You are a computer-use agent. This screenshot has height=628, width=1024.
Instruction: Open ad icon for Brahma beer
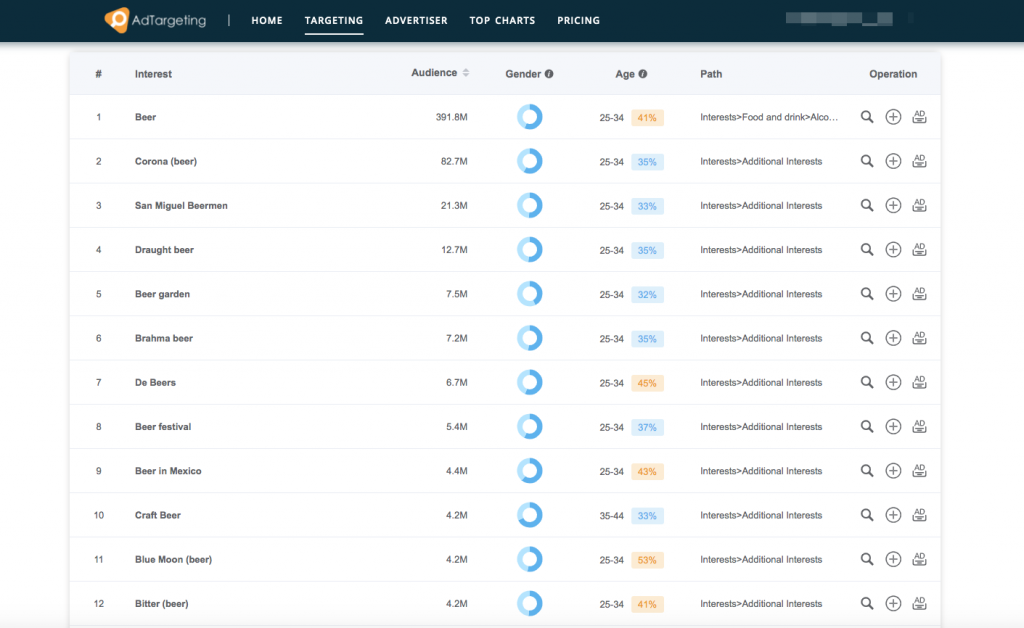pos(919,338)
